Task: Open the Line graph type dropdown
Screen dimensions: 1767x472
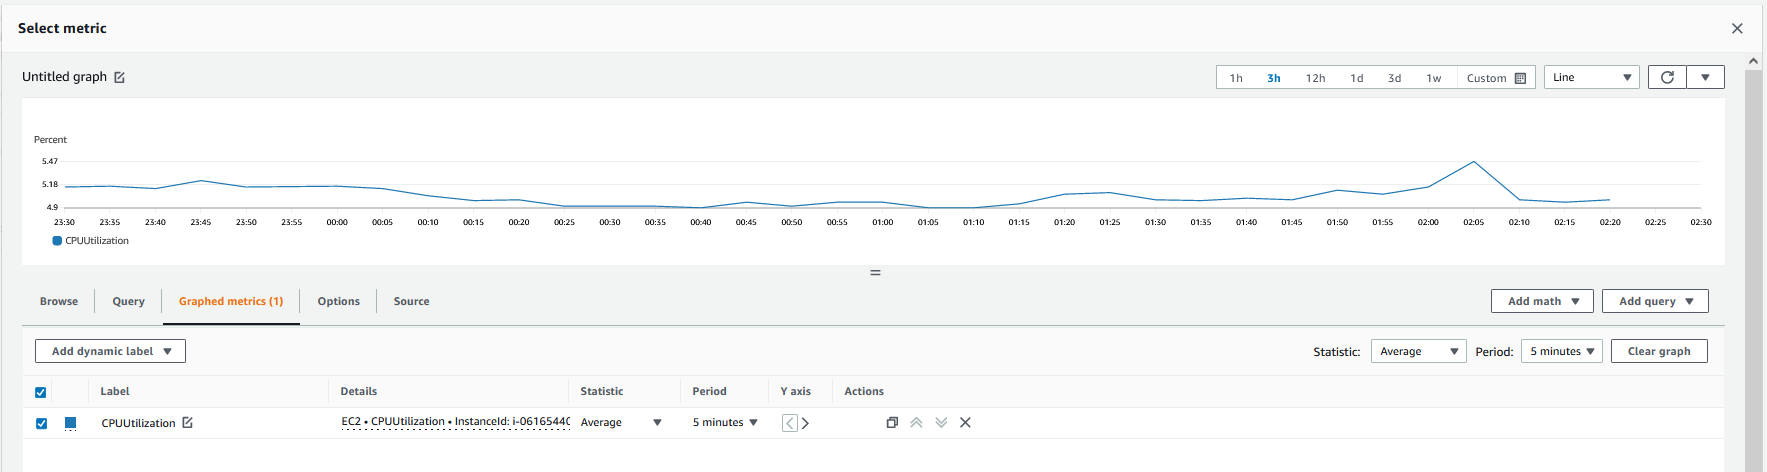Action: (1591, 77)
